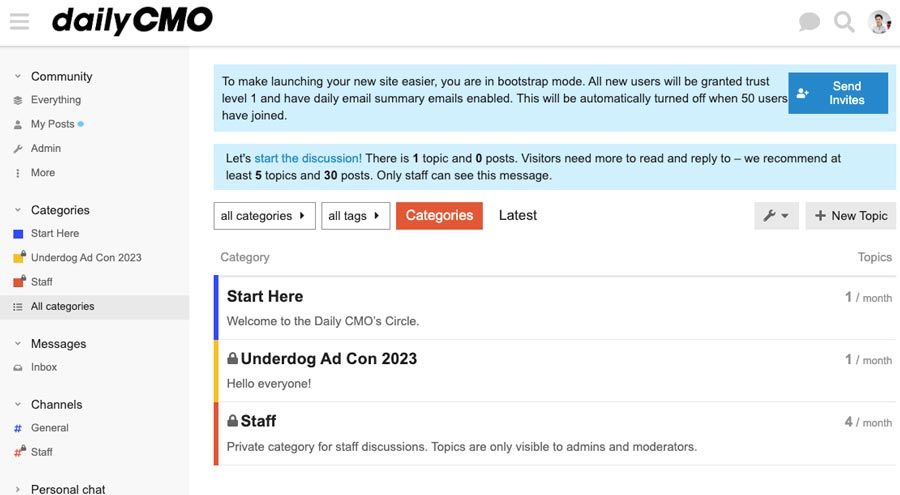Create a New Topic
The width and height of the screenshot is (900, 495).
click(850, 216)
